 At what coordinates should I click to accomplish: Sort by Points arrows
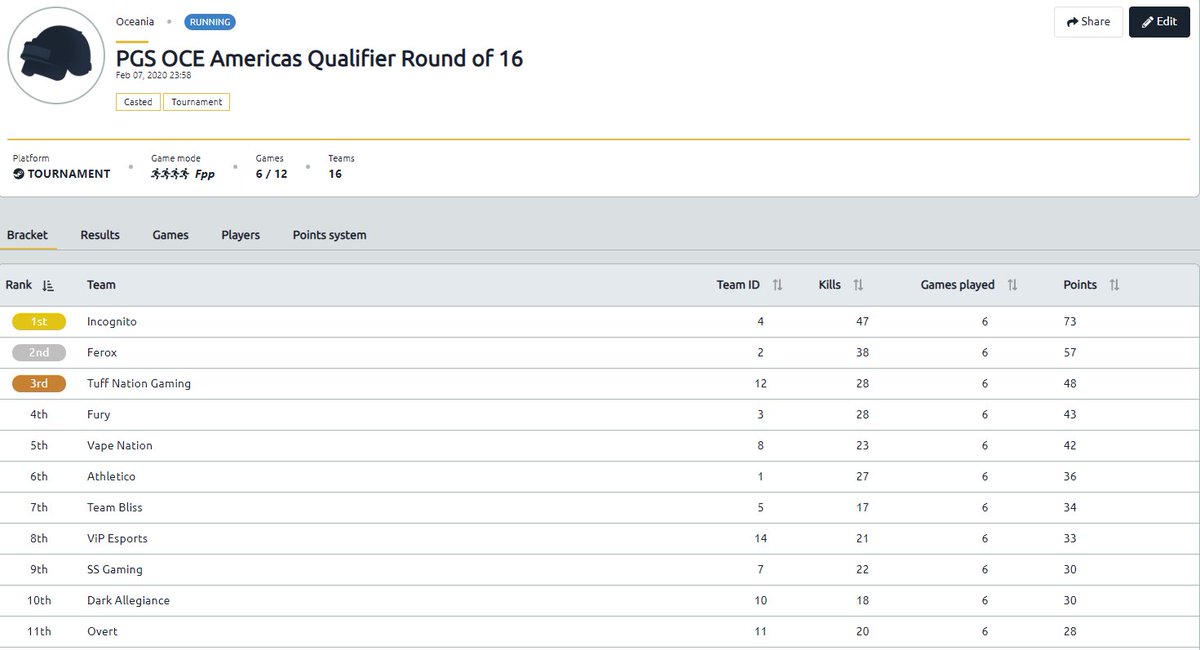pyautogui.click(x=1114, y=285)
